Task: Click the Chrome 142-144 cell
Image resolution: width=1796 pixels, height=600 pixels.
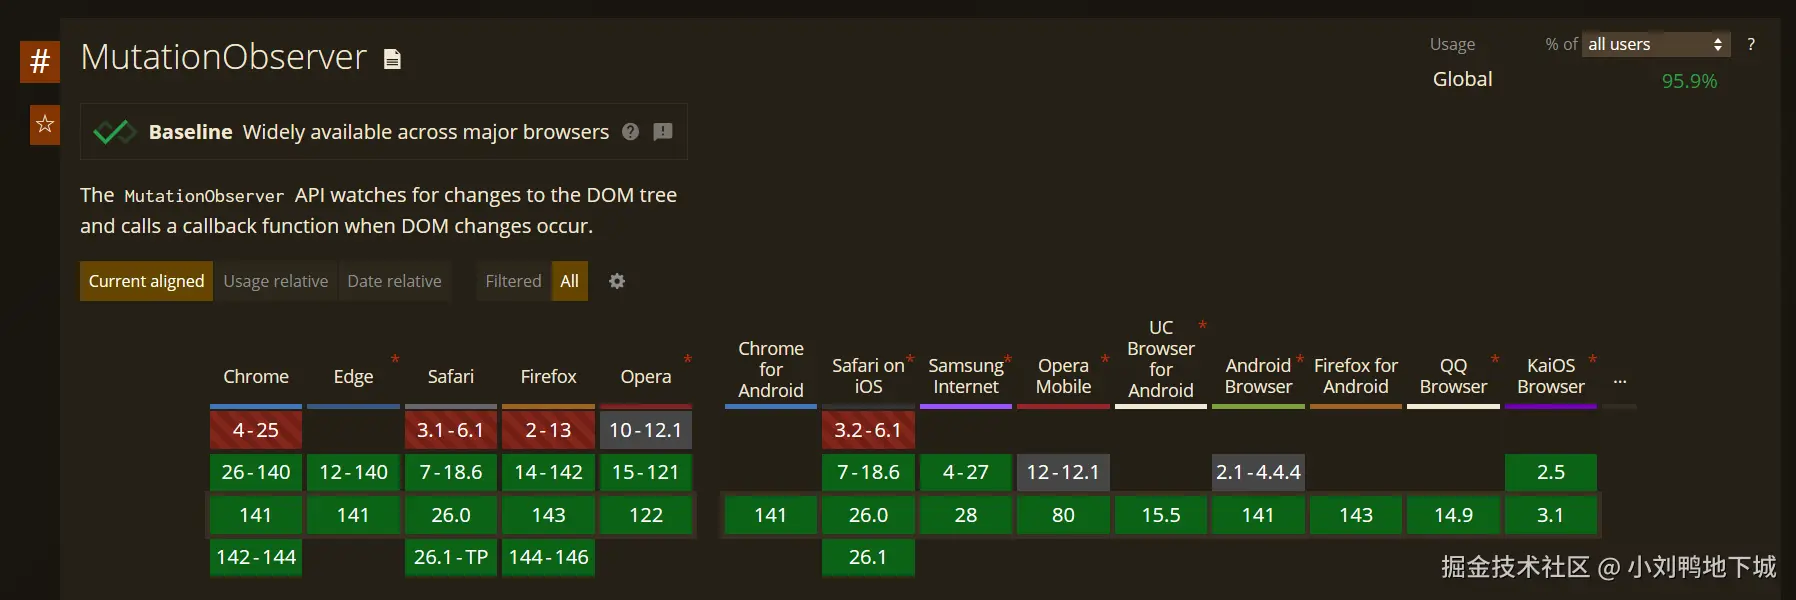Action: coord(256,557)
